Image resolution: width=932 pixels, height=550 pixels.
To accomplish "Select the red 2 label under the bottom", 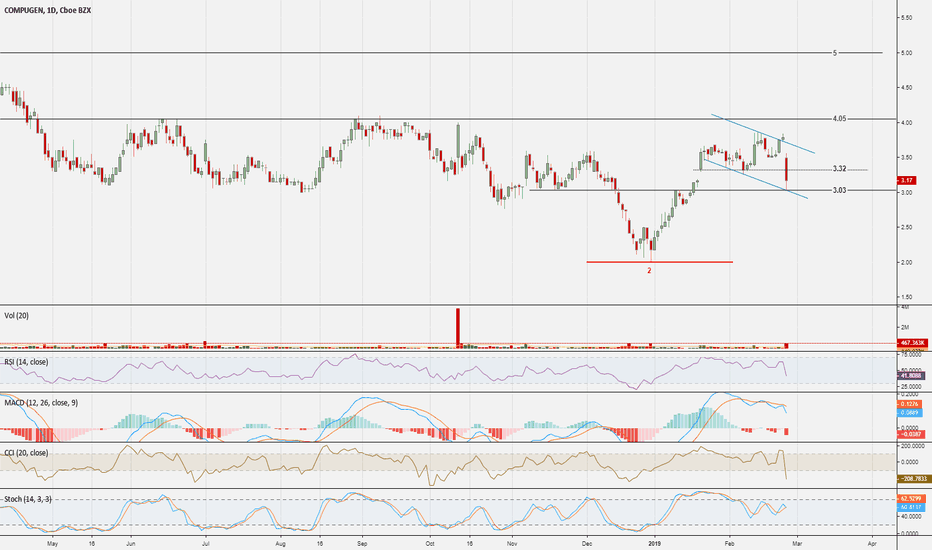I will (649, 271).
